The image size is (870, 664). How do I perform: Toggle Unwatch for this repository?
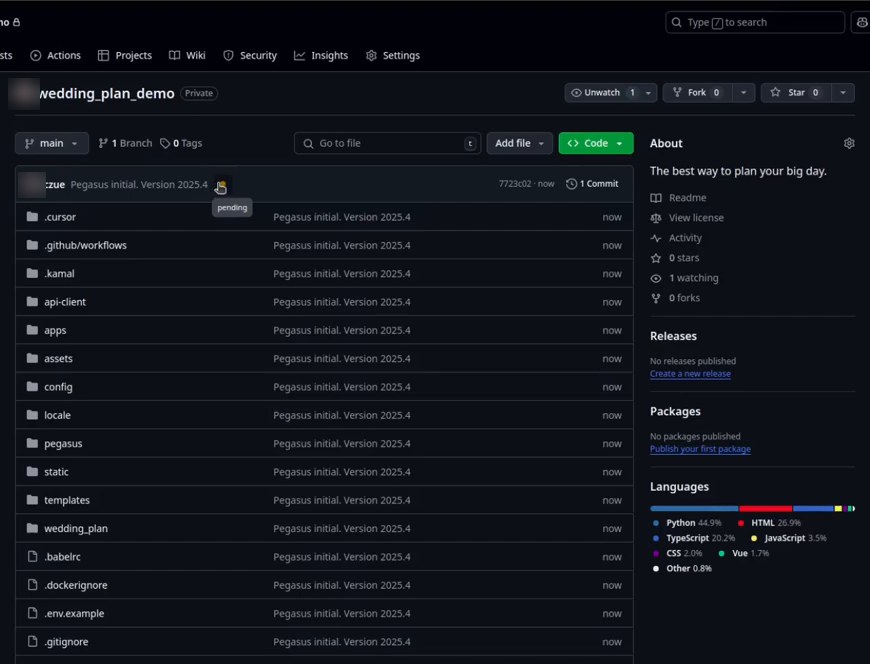602,93
